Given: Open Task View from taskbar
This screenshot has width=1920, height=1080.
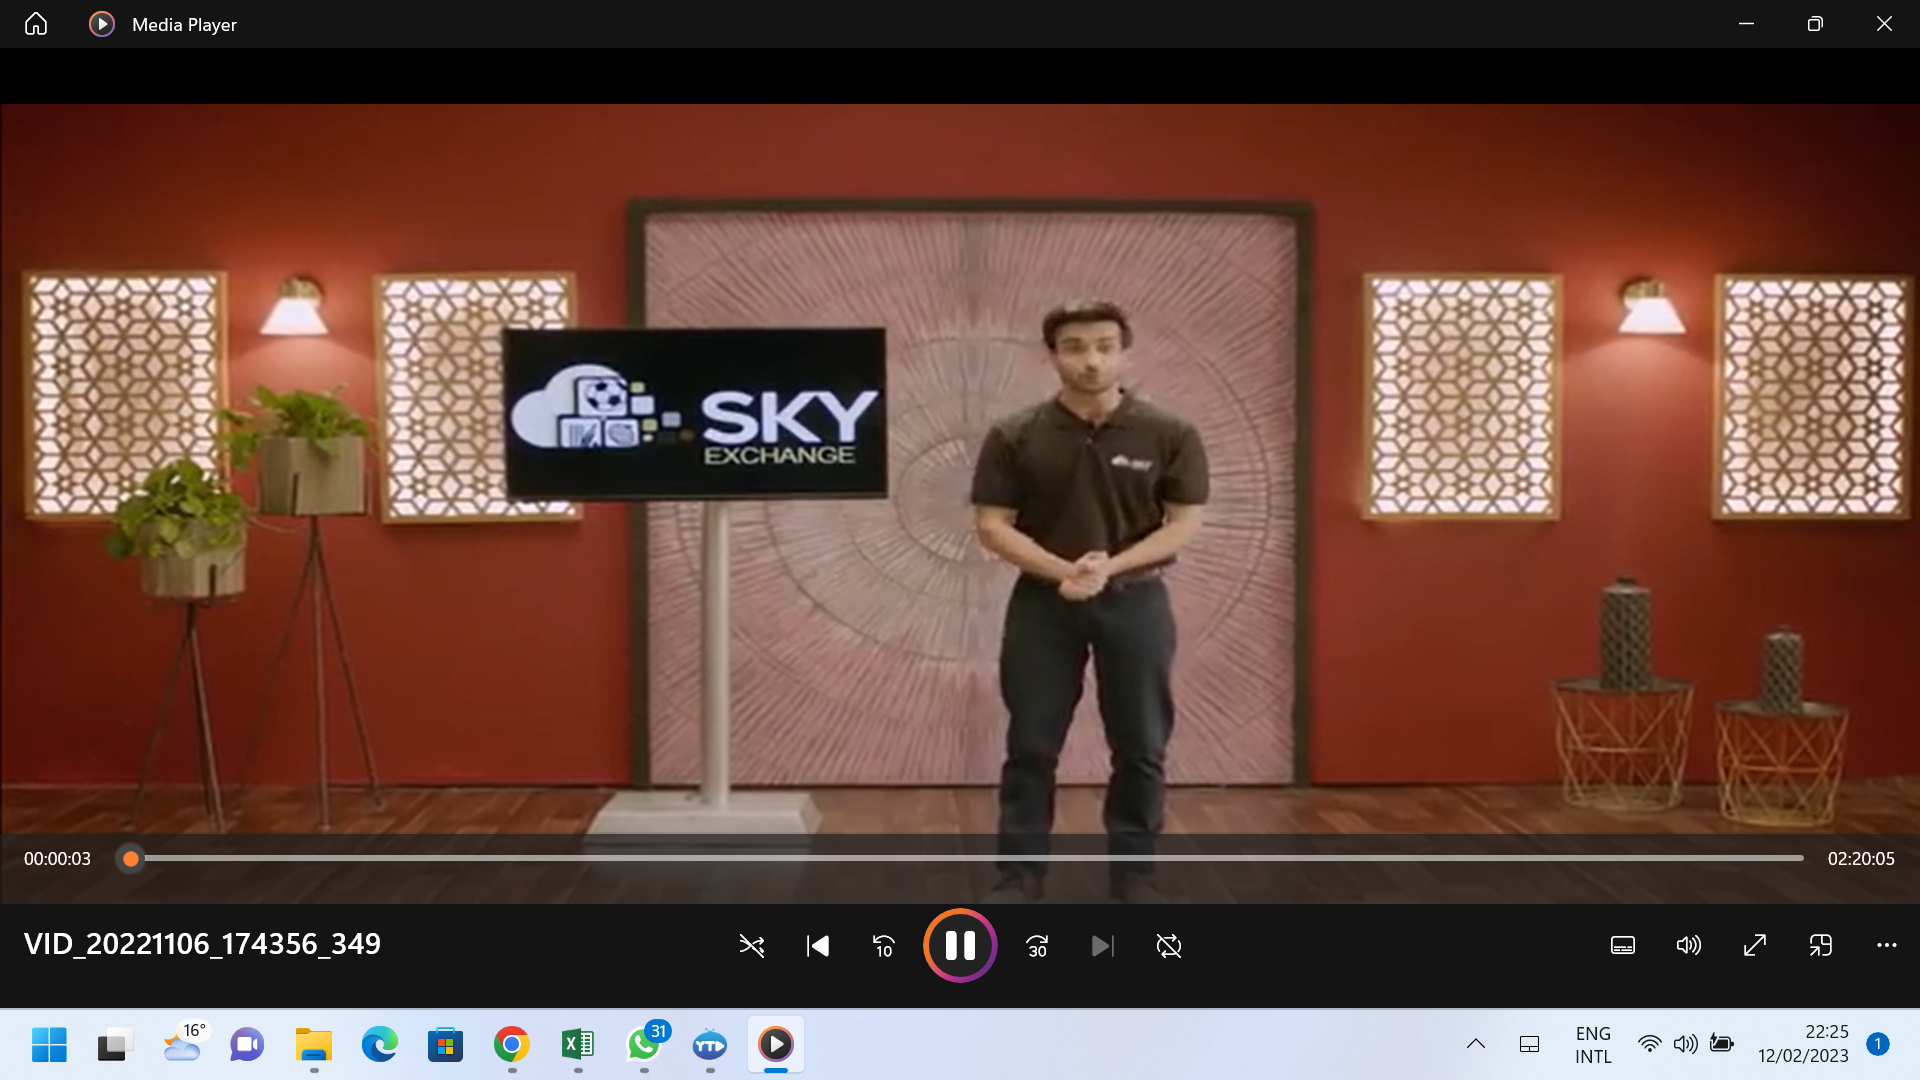Looking at the screenshot, I should [x=115, y=1045].
